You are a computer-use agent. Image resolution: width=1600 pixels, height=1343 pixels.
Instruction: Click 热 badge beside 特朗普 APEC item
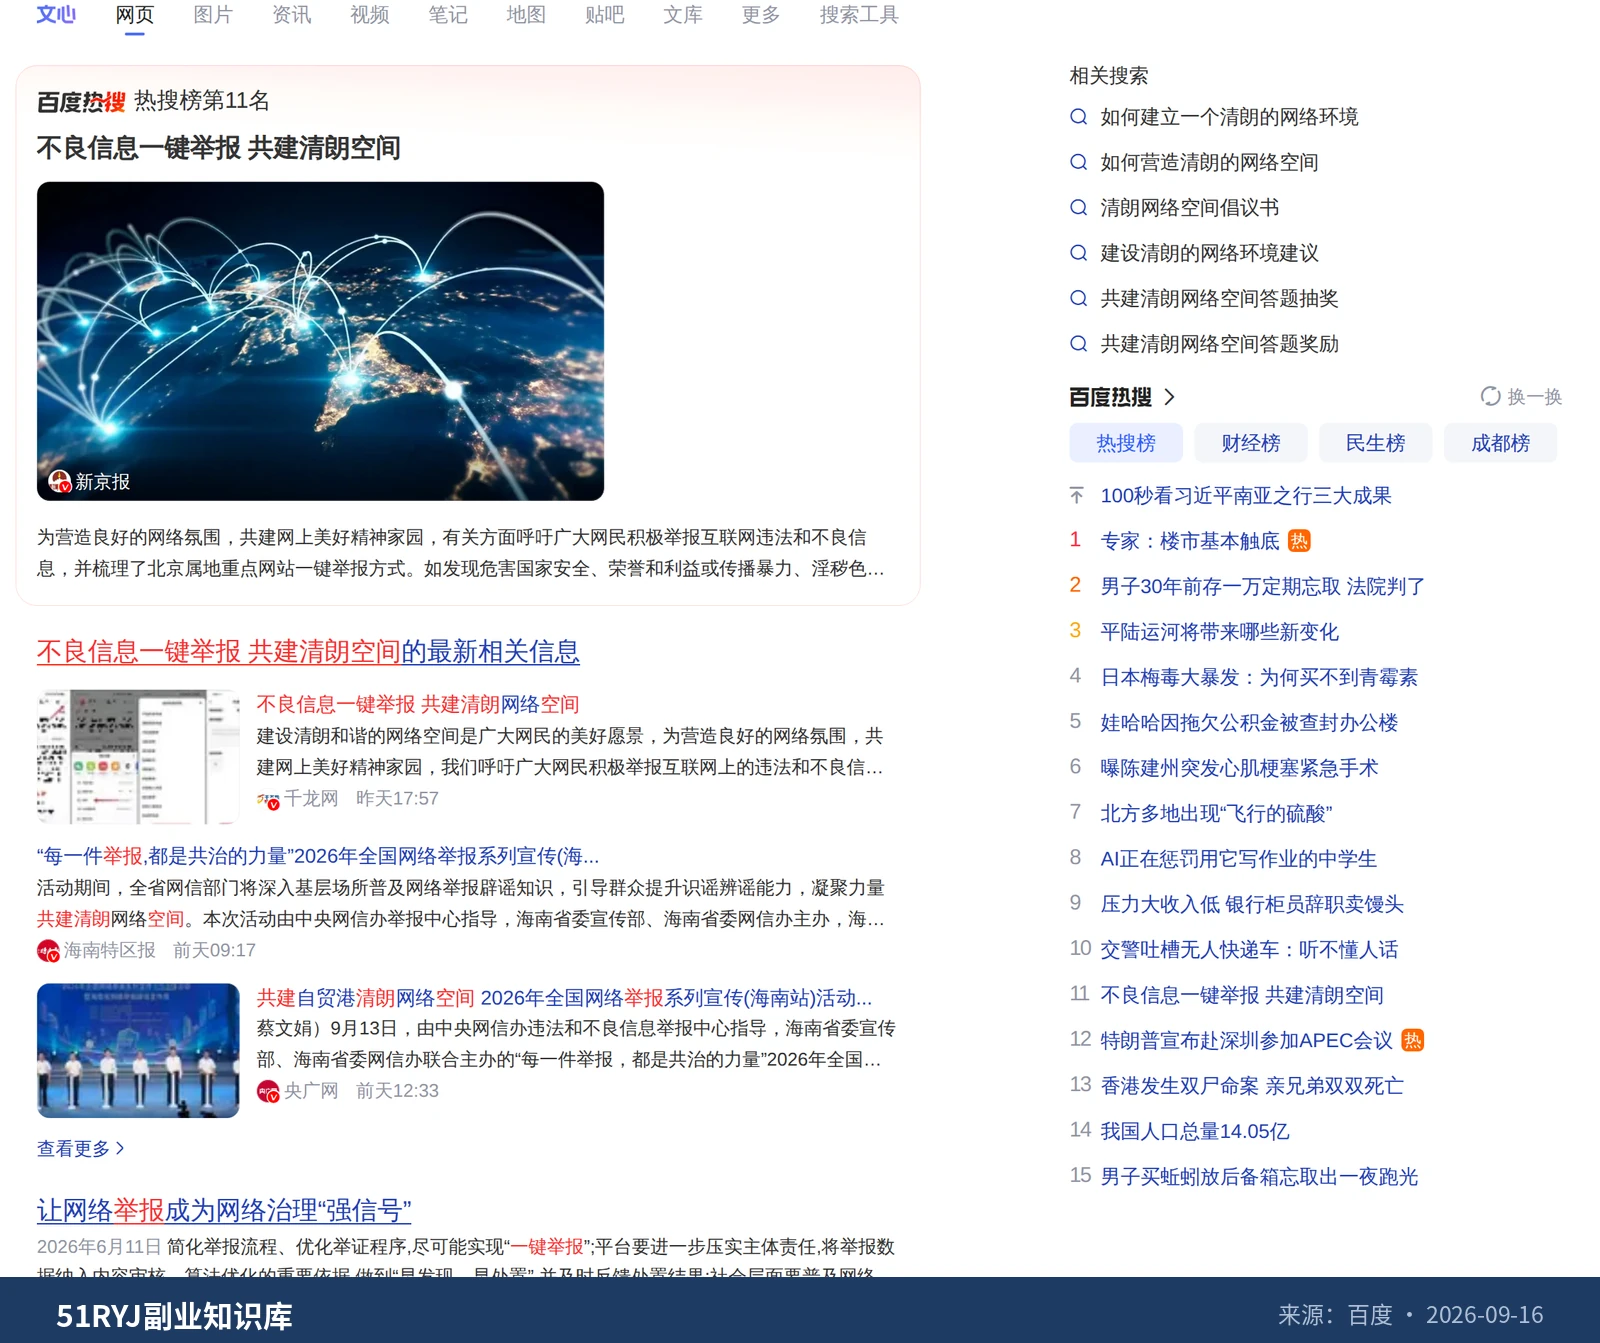(x=1412, y=1040)
